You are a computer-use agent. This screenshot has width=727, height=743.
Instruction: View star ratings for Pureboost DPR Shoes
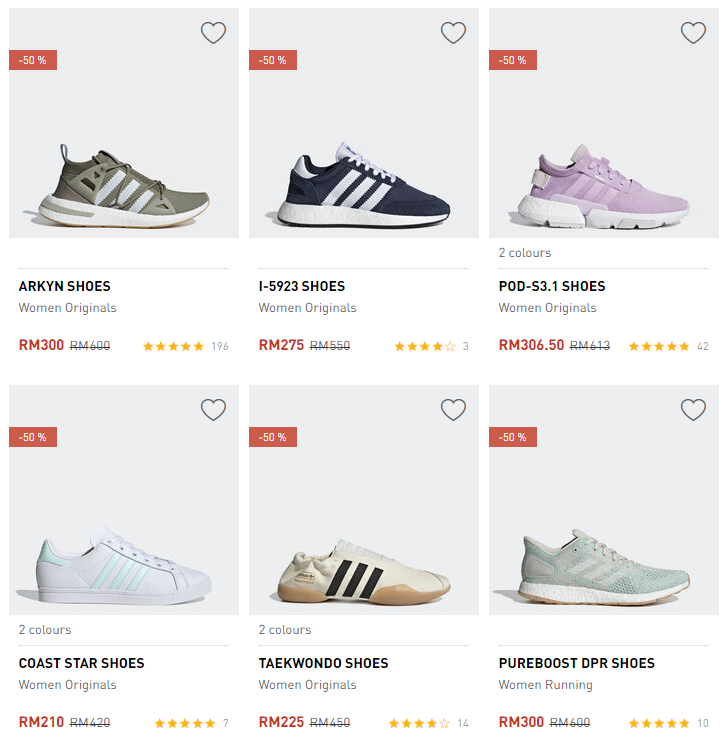(658, 723)
